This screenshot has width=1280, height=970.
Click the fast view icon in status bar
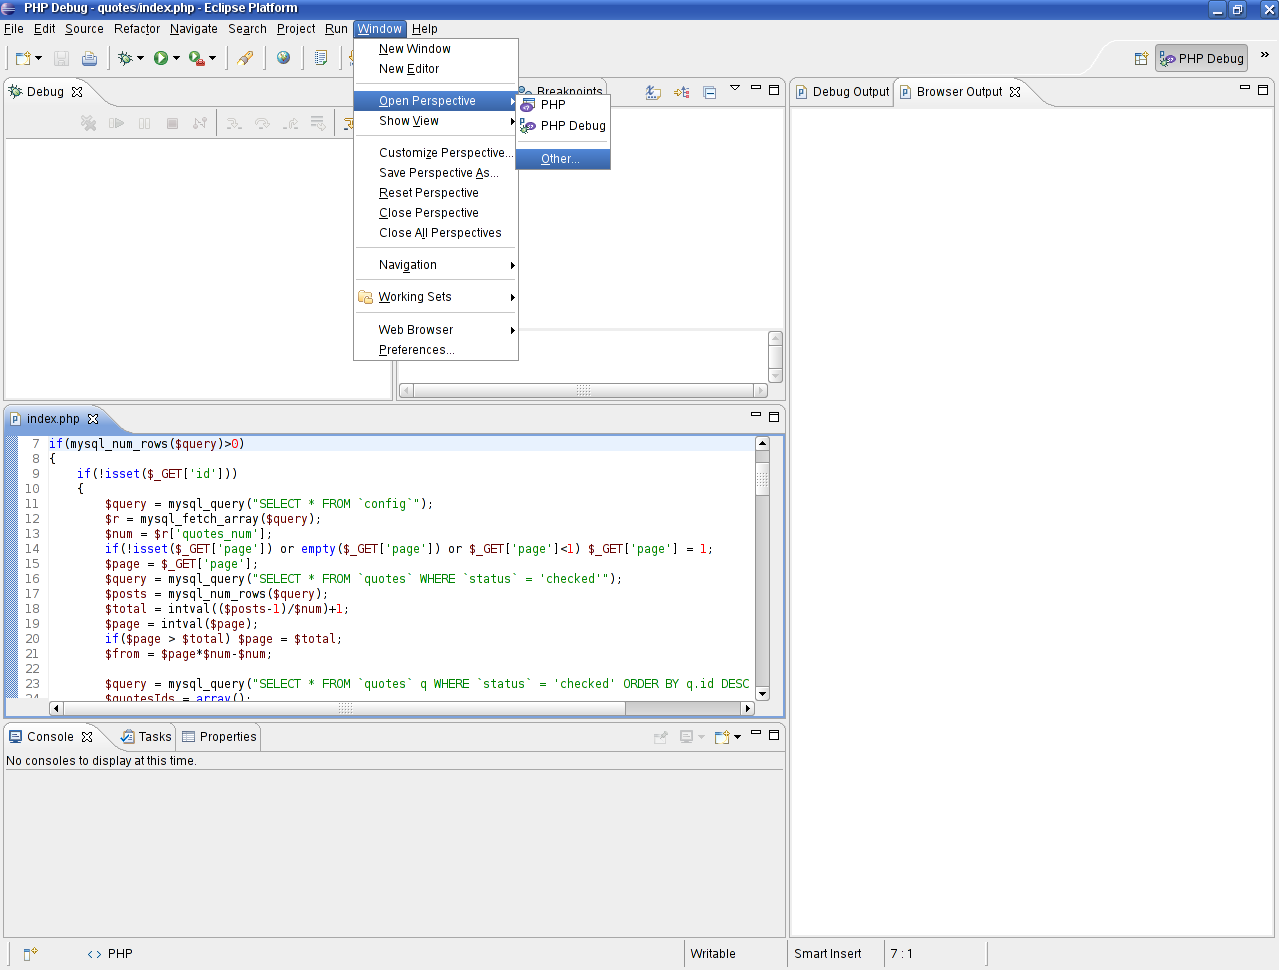[x=30, y=954]
